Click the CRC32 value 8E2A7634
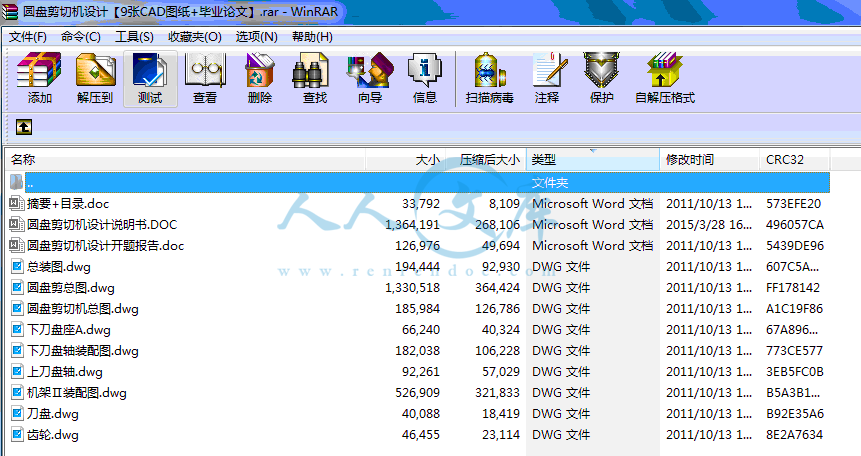 point(794,435)
